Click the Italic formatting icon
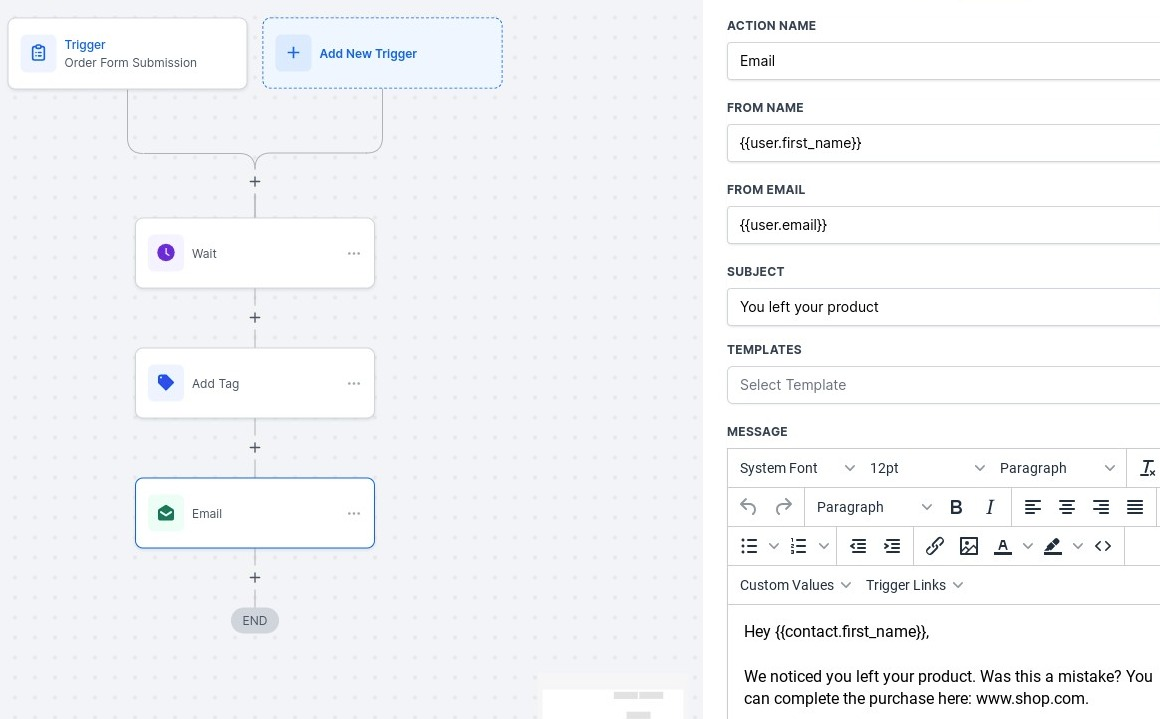 click(990, 507)
